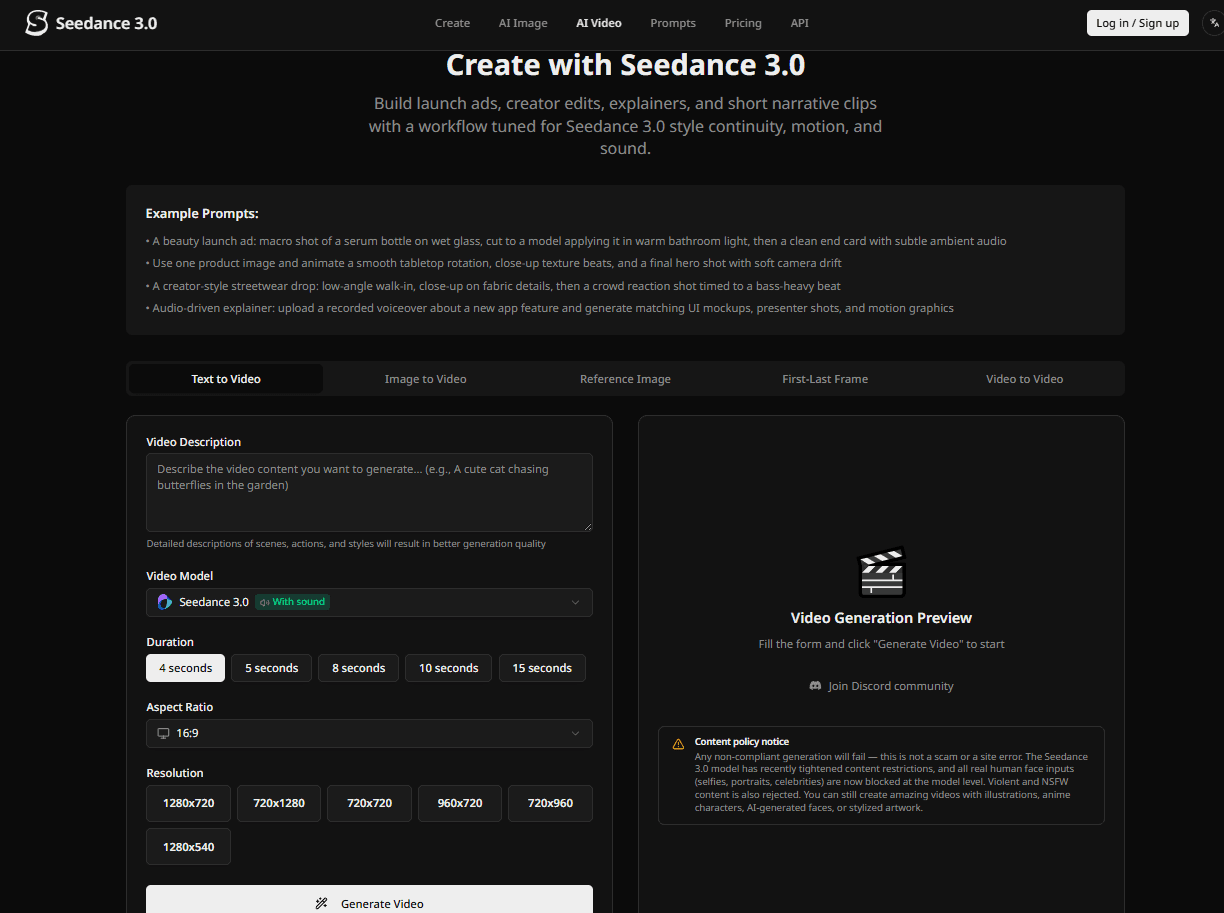Click the 'Duration' label
1224x913 pixels.
(170, 642)
